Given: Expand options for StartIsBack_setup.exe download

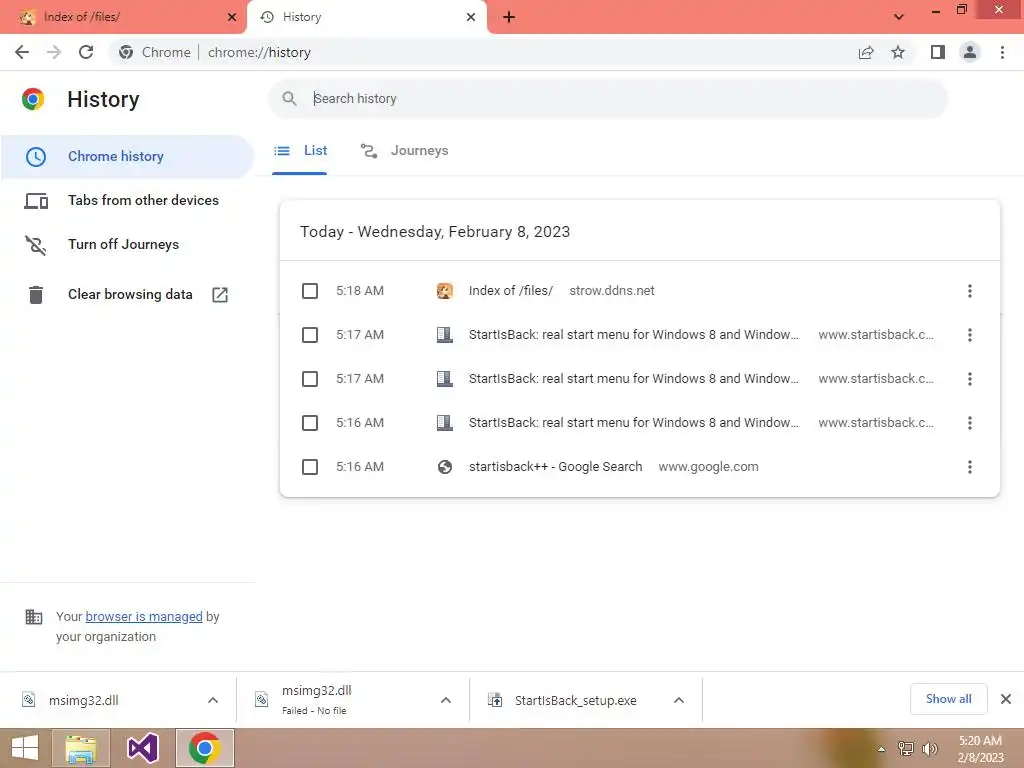Looking at the screenshot, I should pyautogui.click(x=679, y=701).
